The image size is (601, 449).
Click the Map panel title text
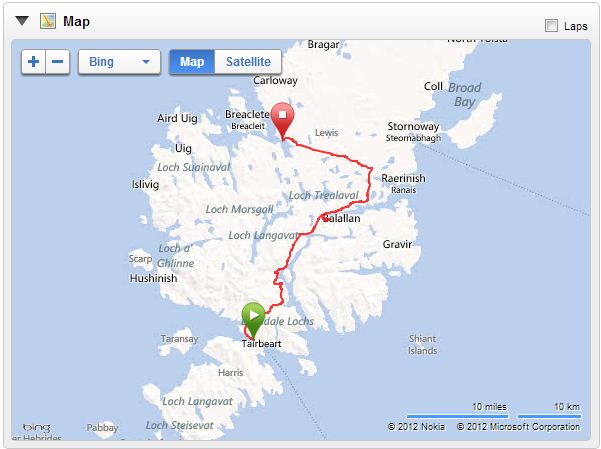(x=76, y=21)
